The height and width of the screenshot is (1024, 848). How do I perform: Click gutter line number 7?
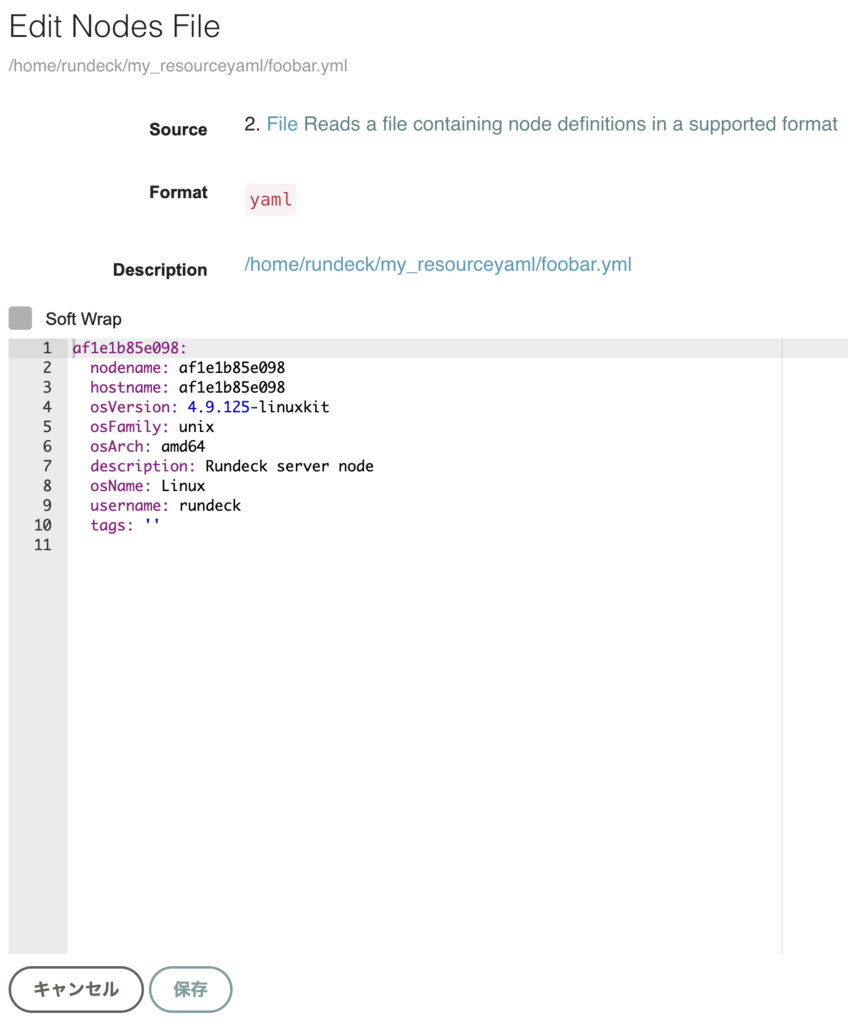click(x=47, y=466)
